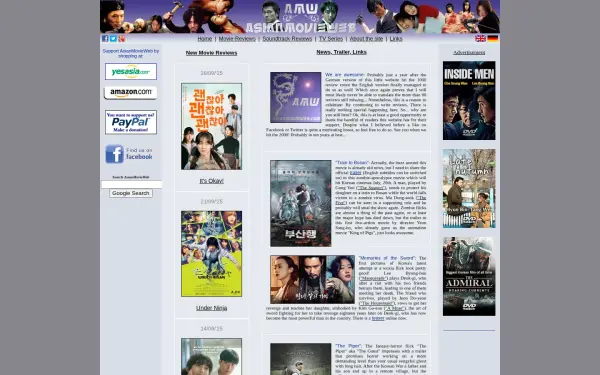Click the date above It's Okay! poster
600x375 pixels.
tap(212, 73)
